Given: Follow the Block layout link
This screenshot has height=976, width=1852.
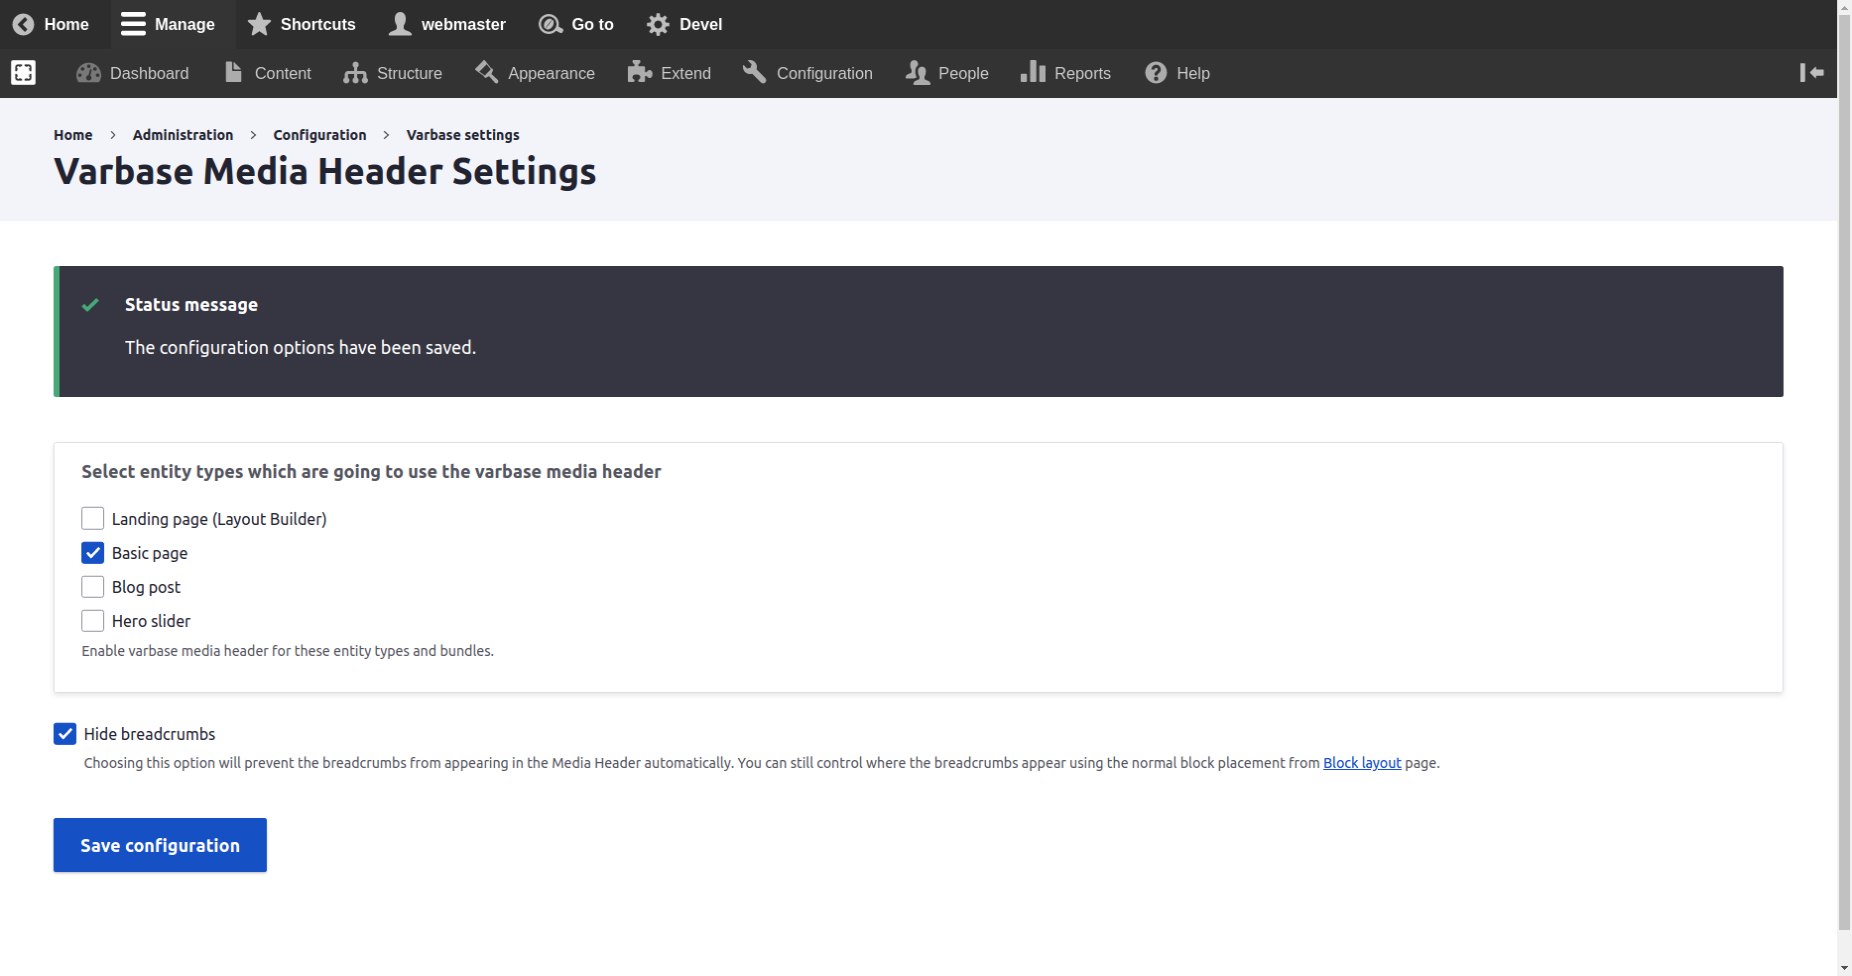Looking at the screenshot, I should [1361, 762].
